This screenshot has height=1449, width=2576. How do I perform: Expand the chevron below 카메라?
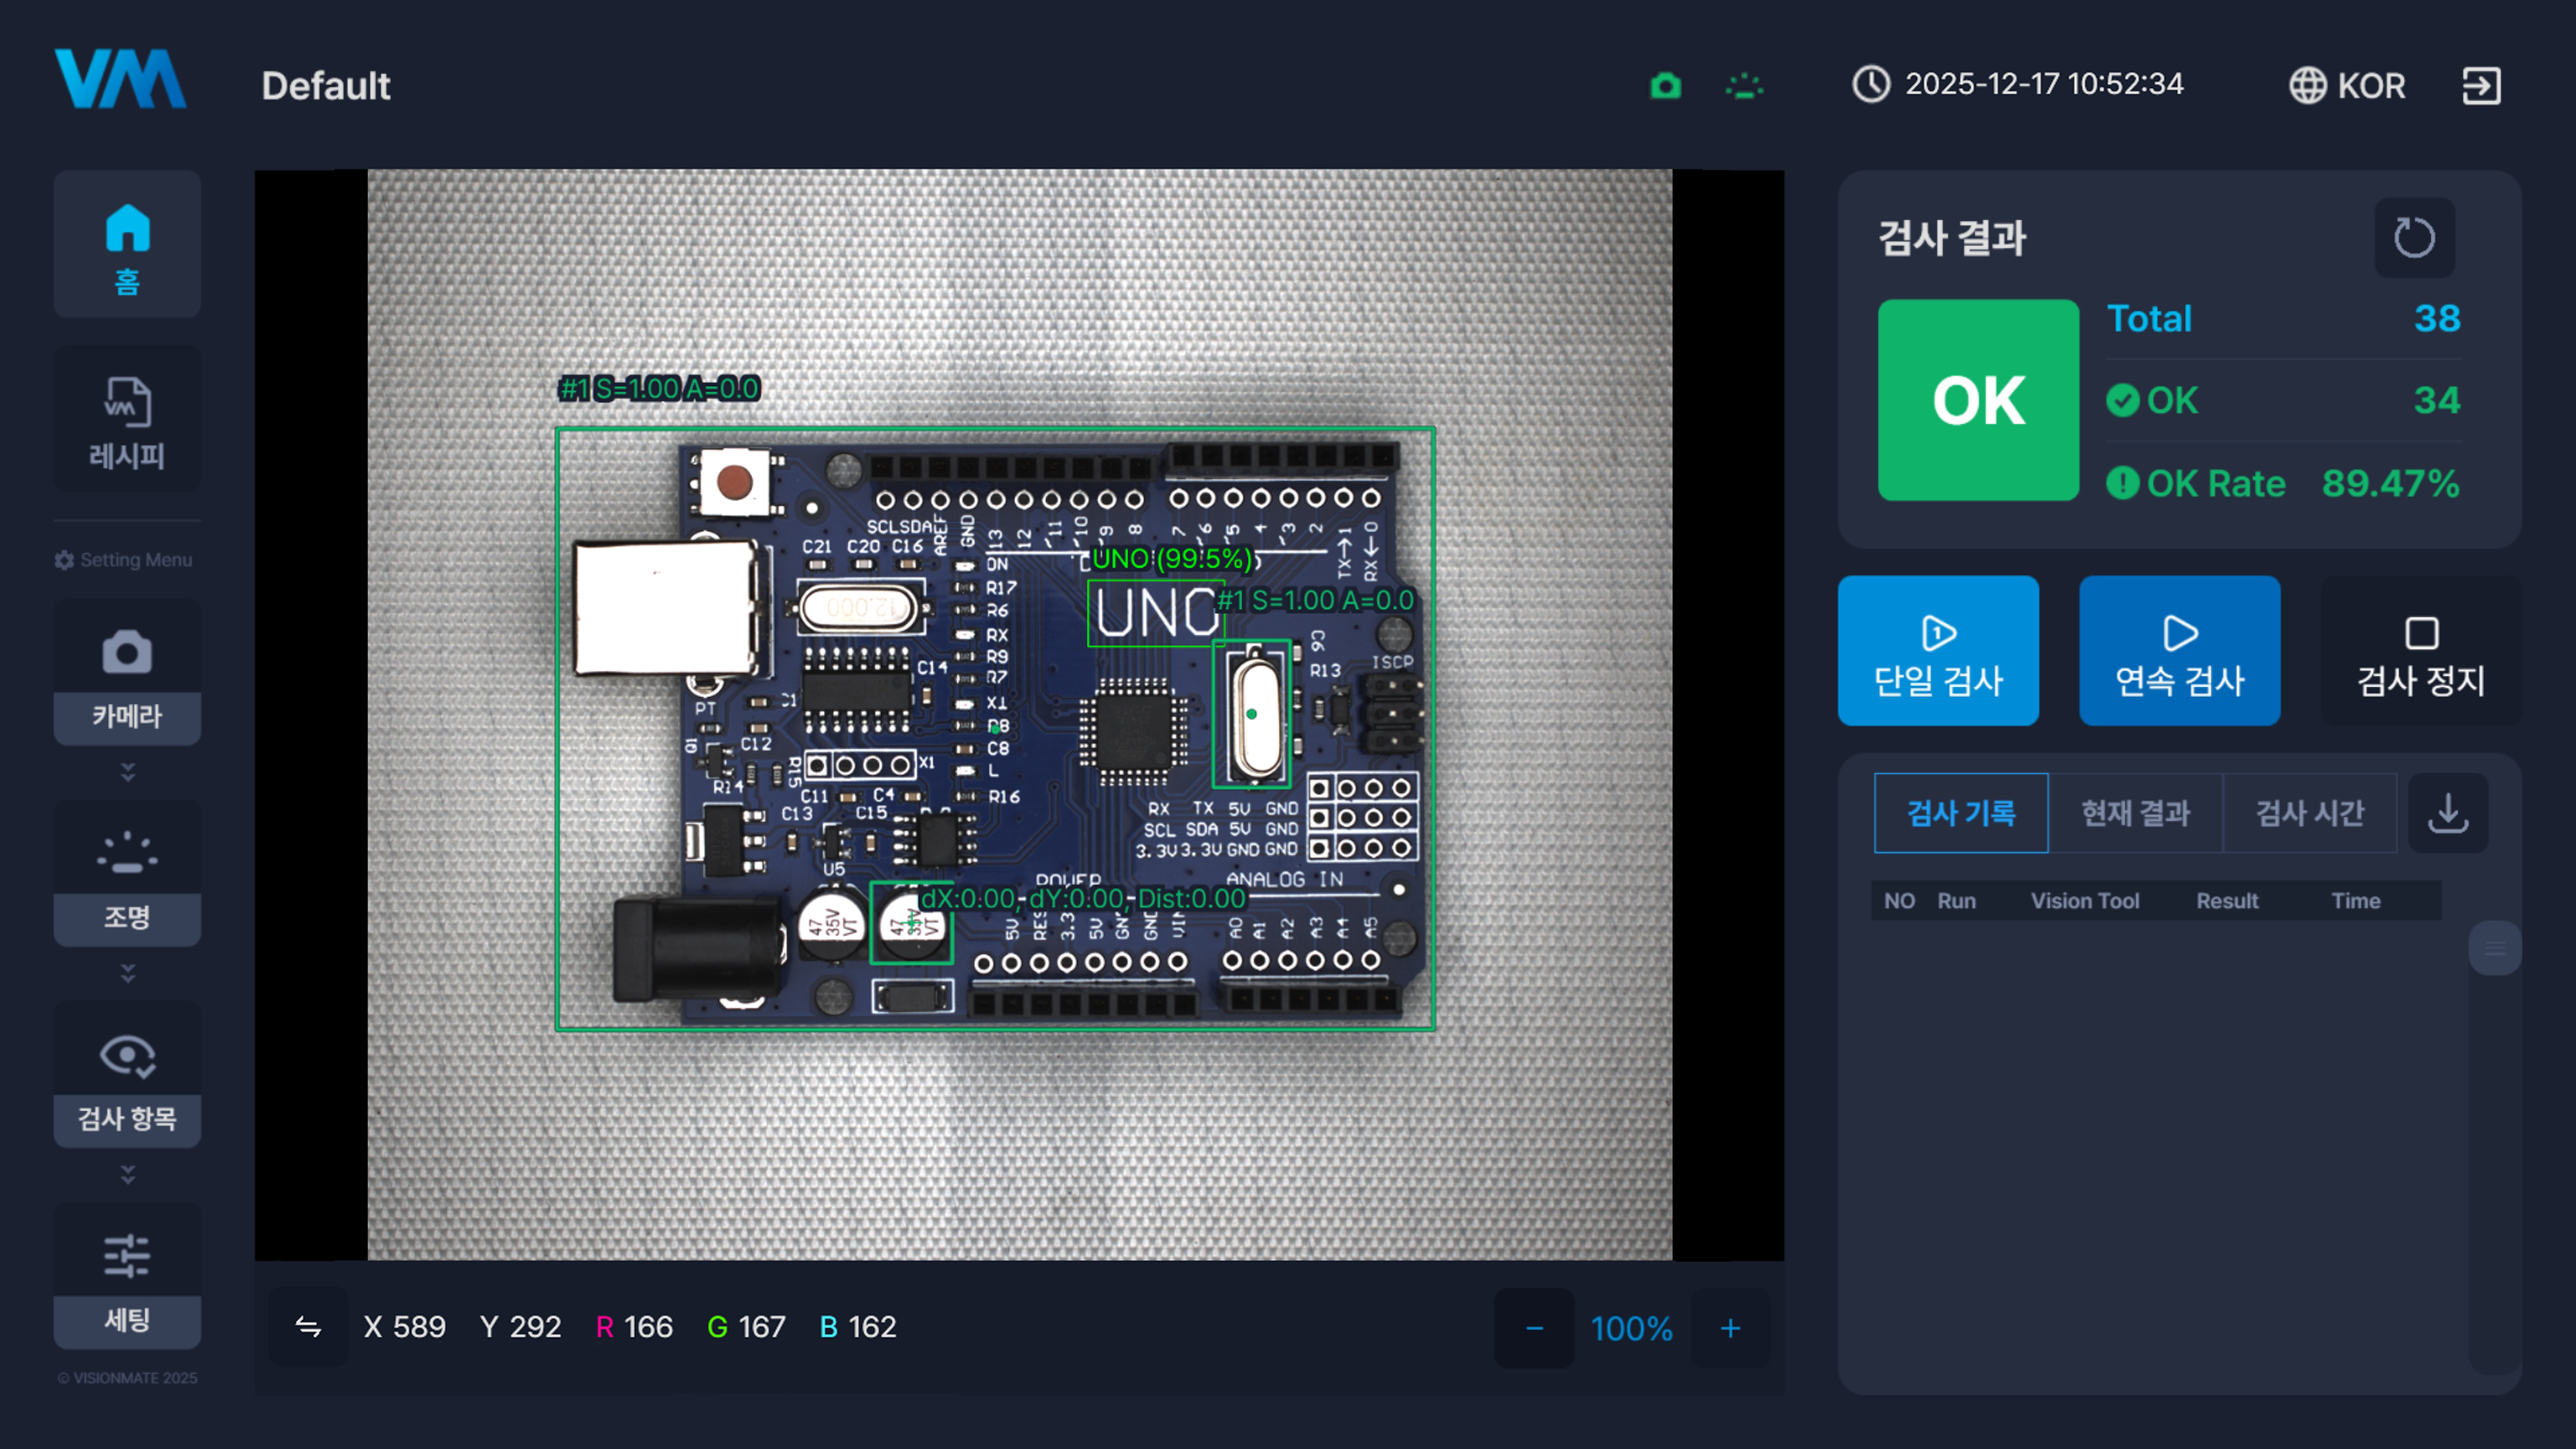pos(127,772)
